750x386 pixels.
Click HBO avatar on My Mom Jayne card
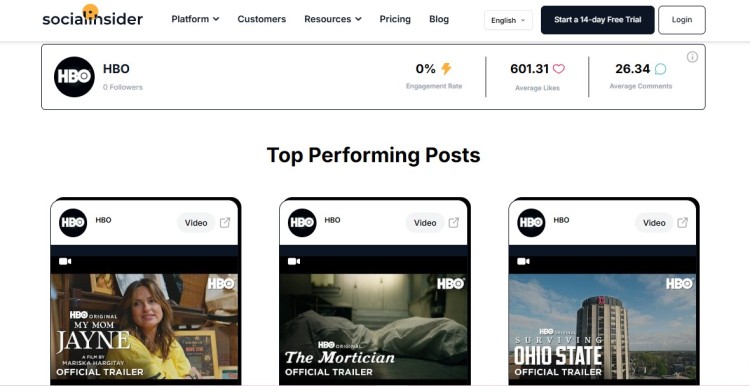click(73, 222)
